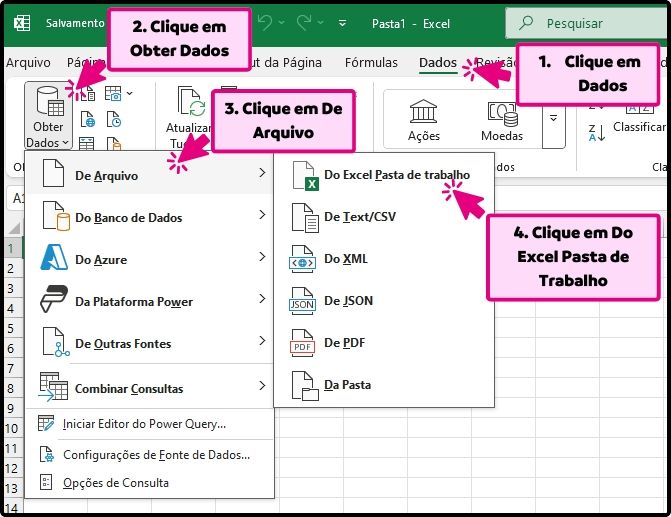Click the Excel logo icon
671x517 pixels.
[x=22, y=23]
